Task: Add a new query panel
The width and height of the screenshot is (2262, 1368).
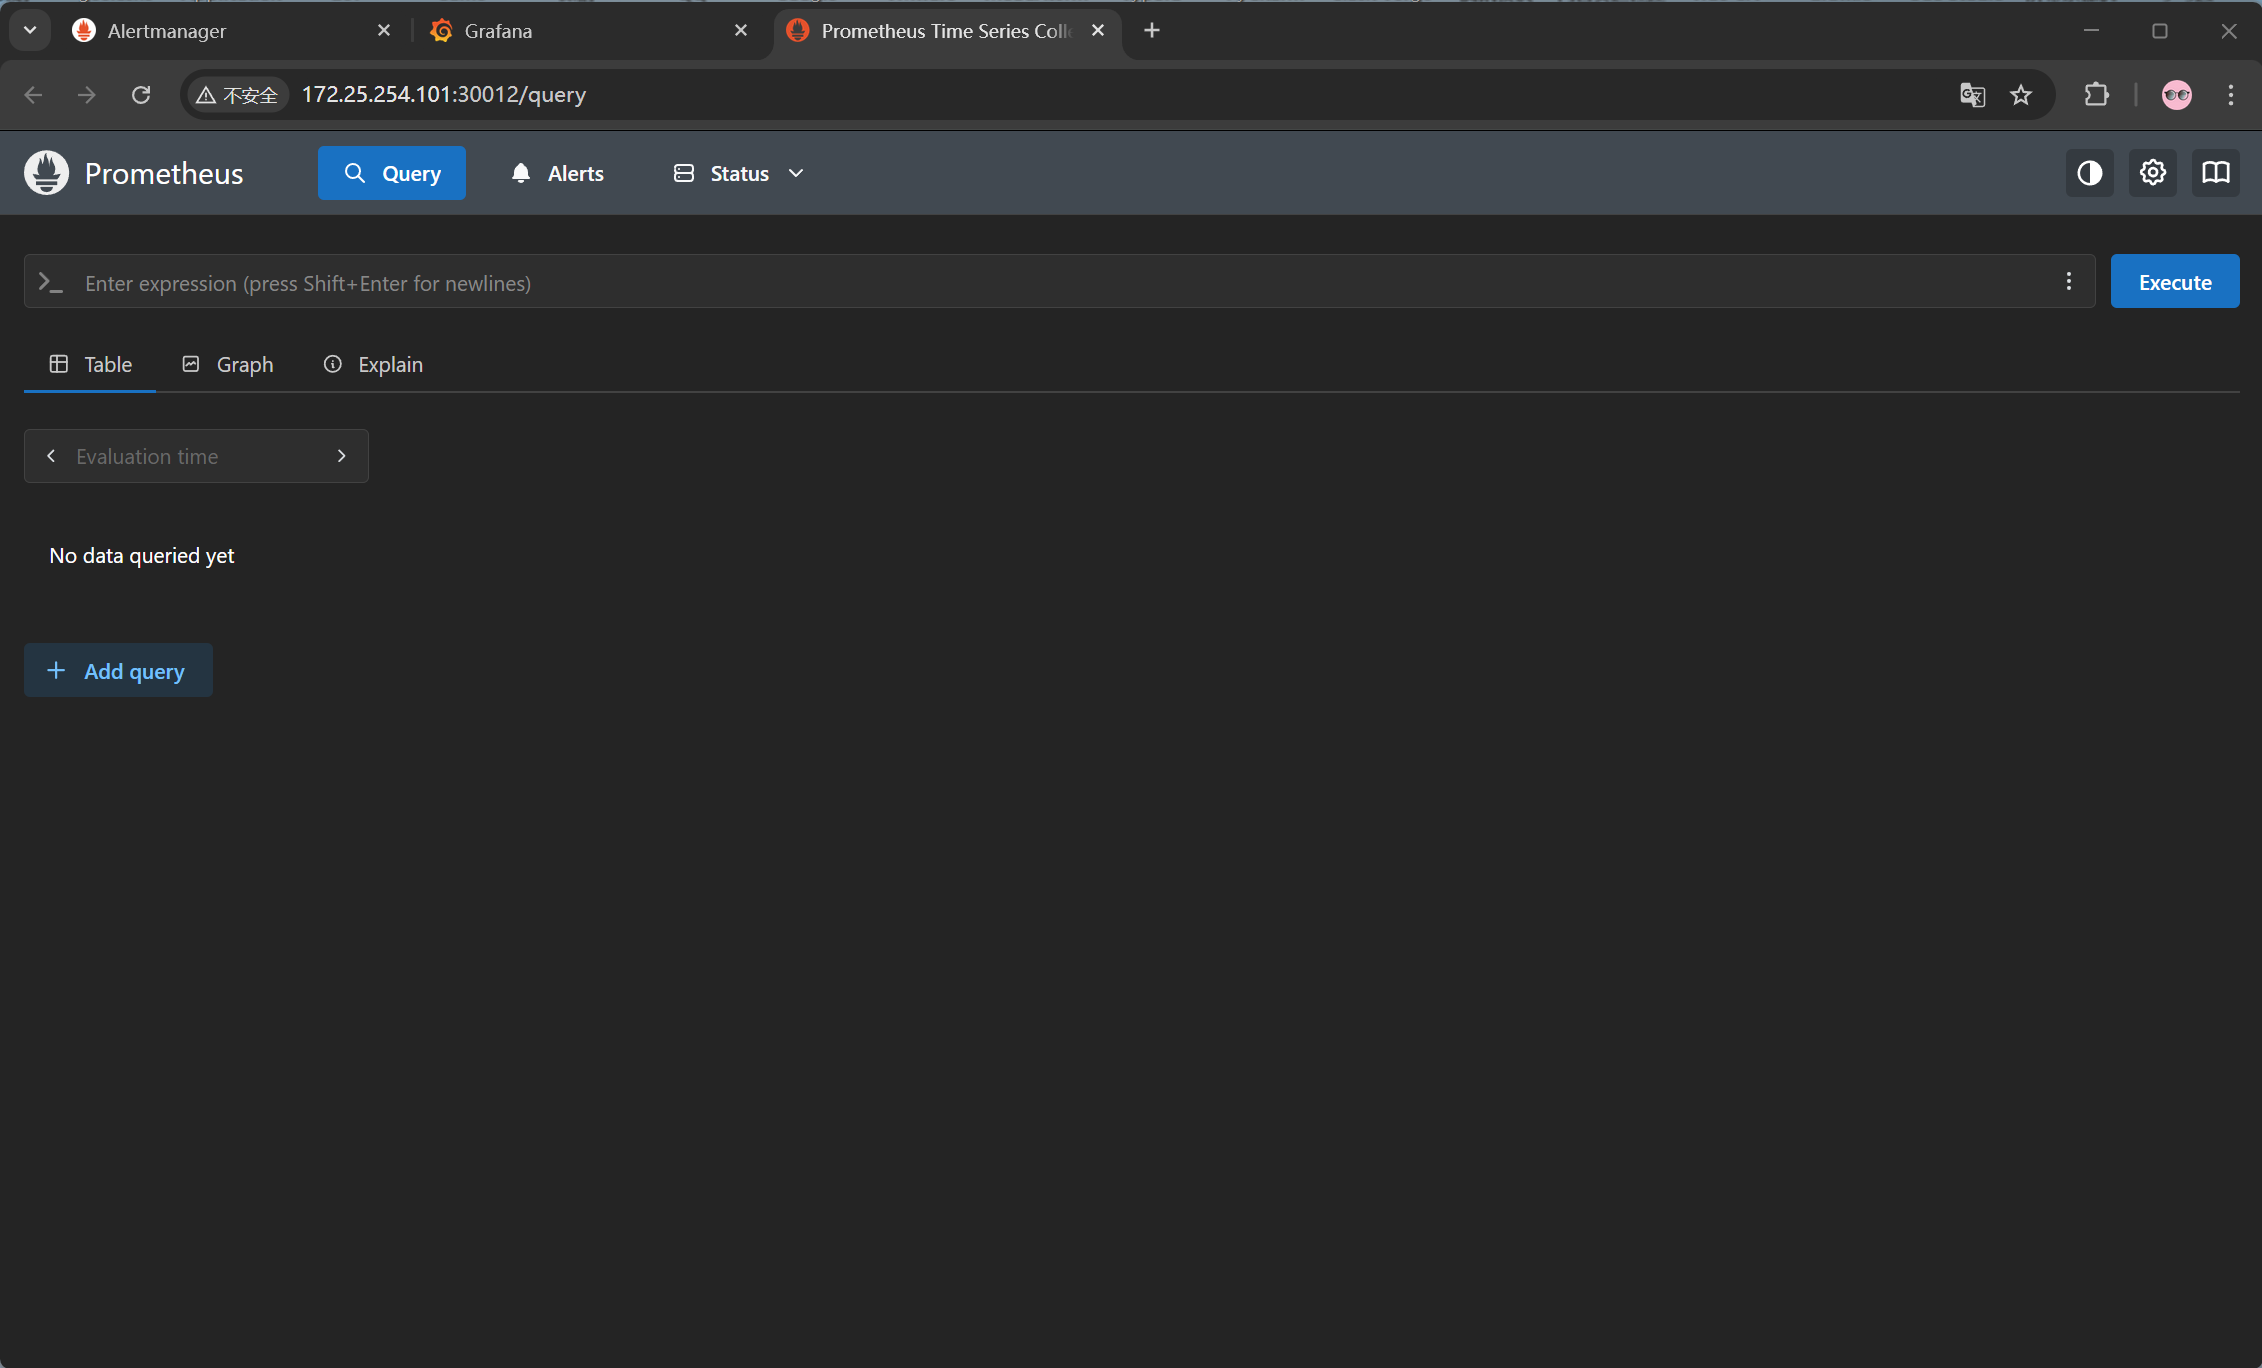Action: click(x=118, y=671)
